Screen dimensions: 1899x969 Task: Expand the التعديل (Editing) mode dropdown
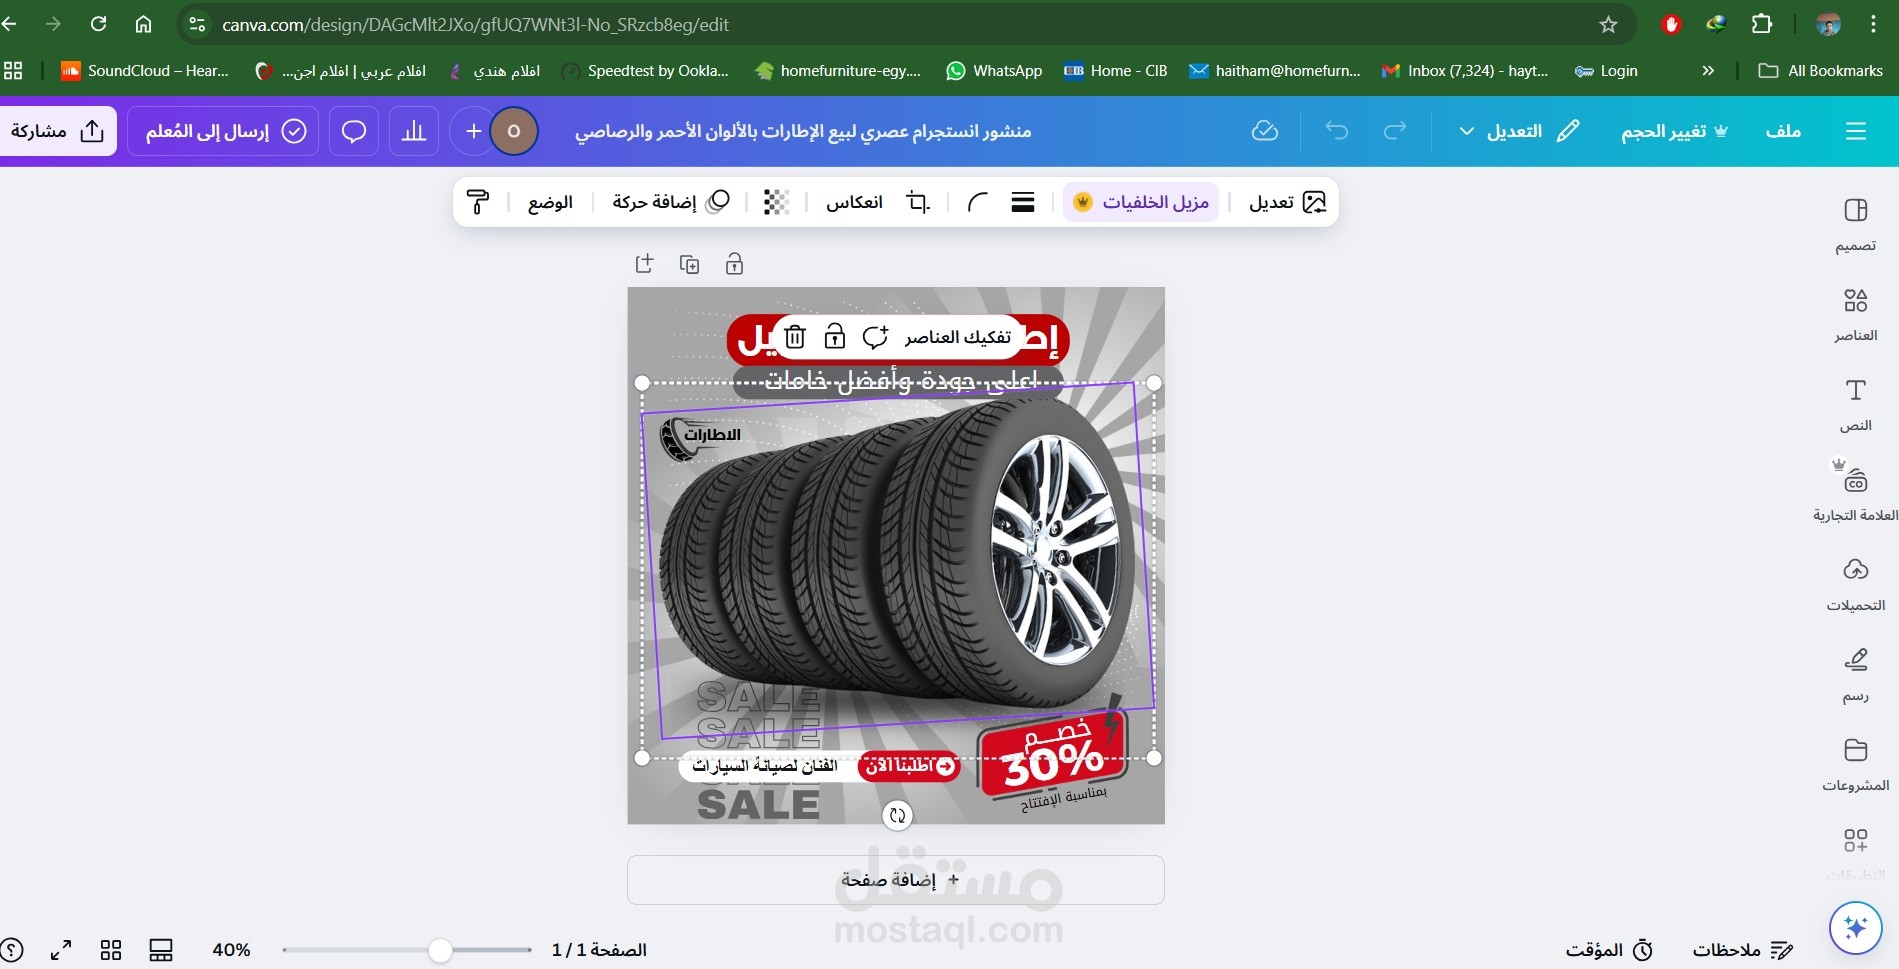tap(1519, 131)
